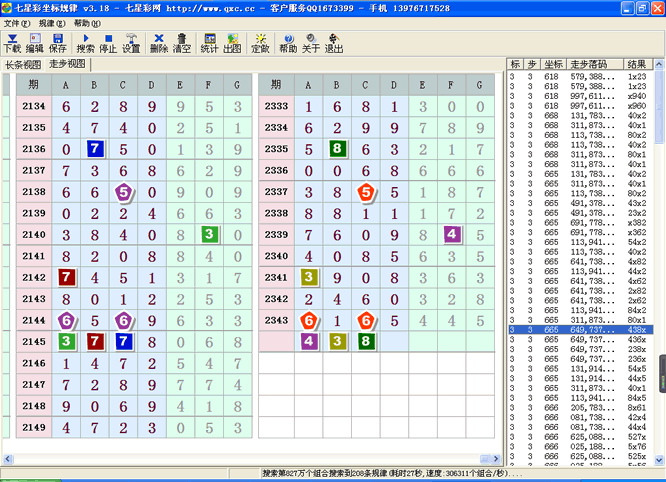Viewport: 666px width, 482px height.
Task: Click red pentagon 5 in row 2337
Action: click(366, 192)
